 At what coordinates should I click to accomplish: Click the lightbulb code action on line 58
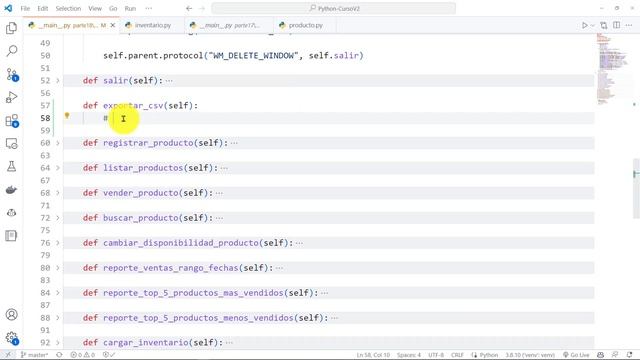coord(67,116)
